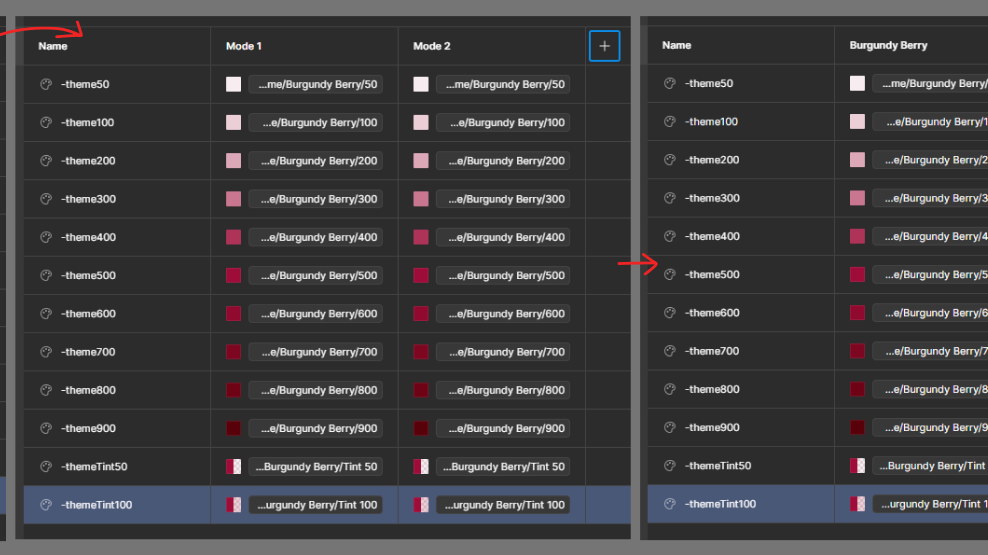Click the -theme300 variable name in the left panel
Screen dimensions: 988x555
(88, 199)
